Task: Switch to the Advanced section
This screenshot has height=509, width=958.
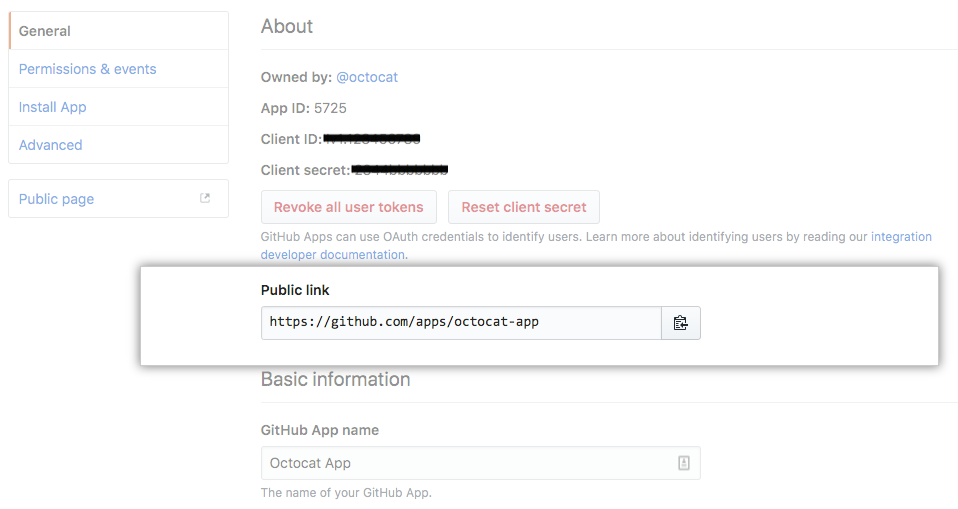Action: tap(51, 145)
